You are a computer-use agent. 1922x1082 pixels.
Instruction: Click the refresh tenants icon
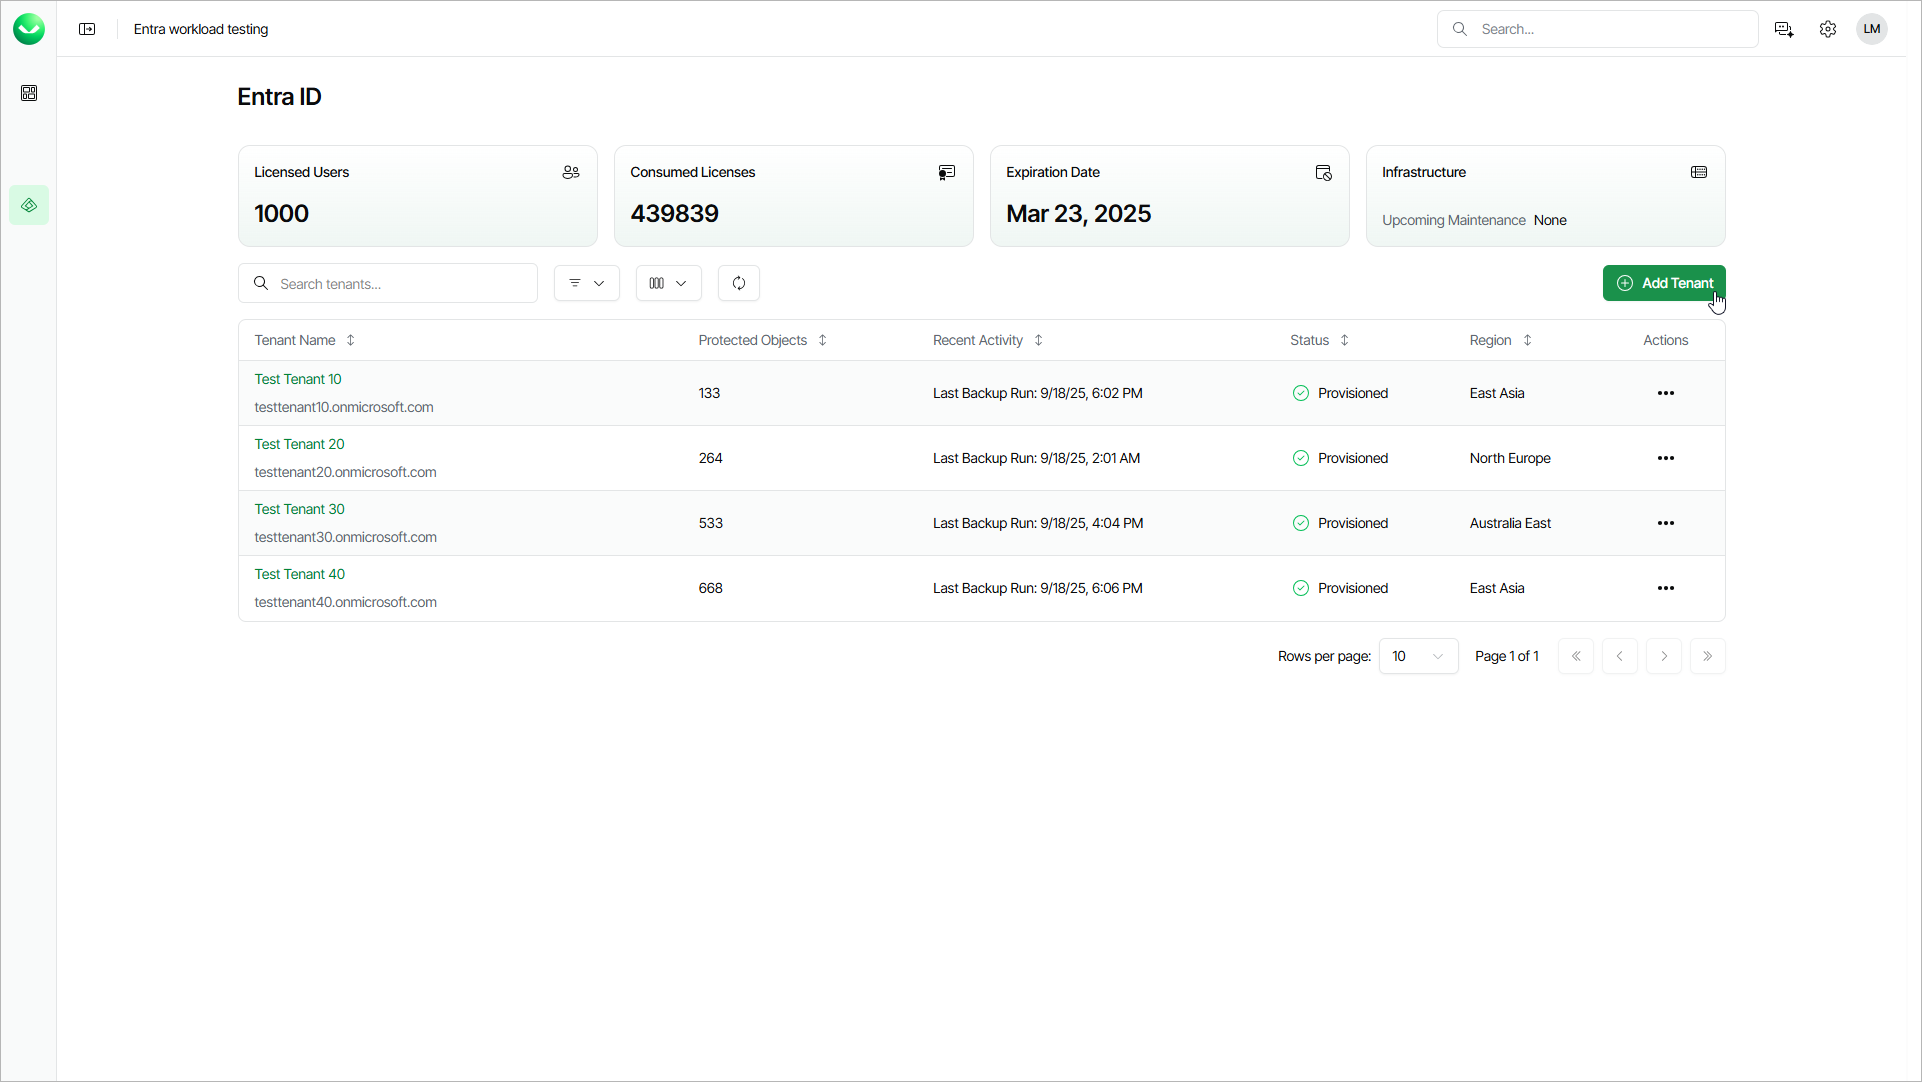point(738,283)
